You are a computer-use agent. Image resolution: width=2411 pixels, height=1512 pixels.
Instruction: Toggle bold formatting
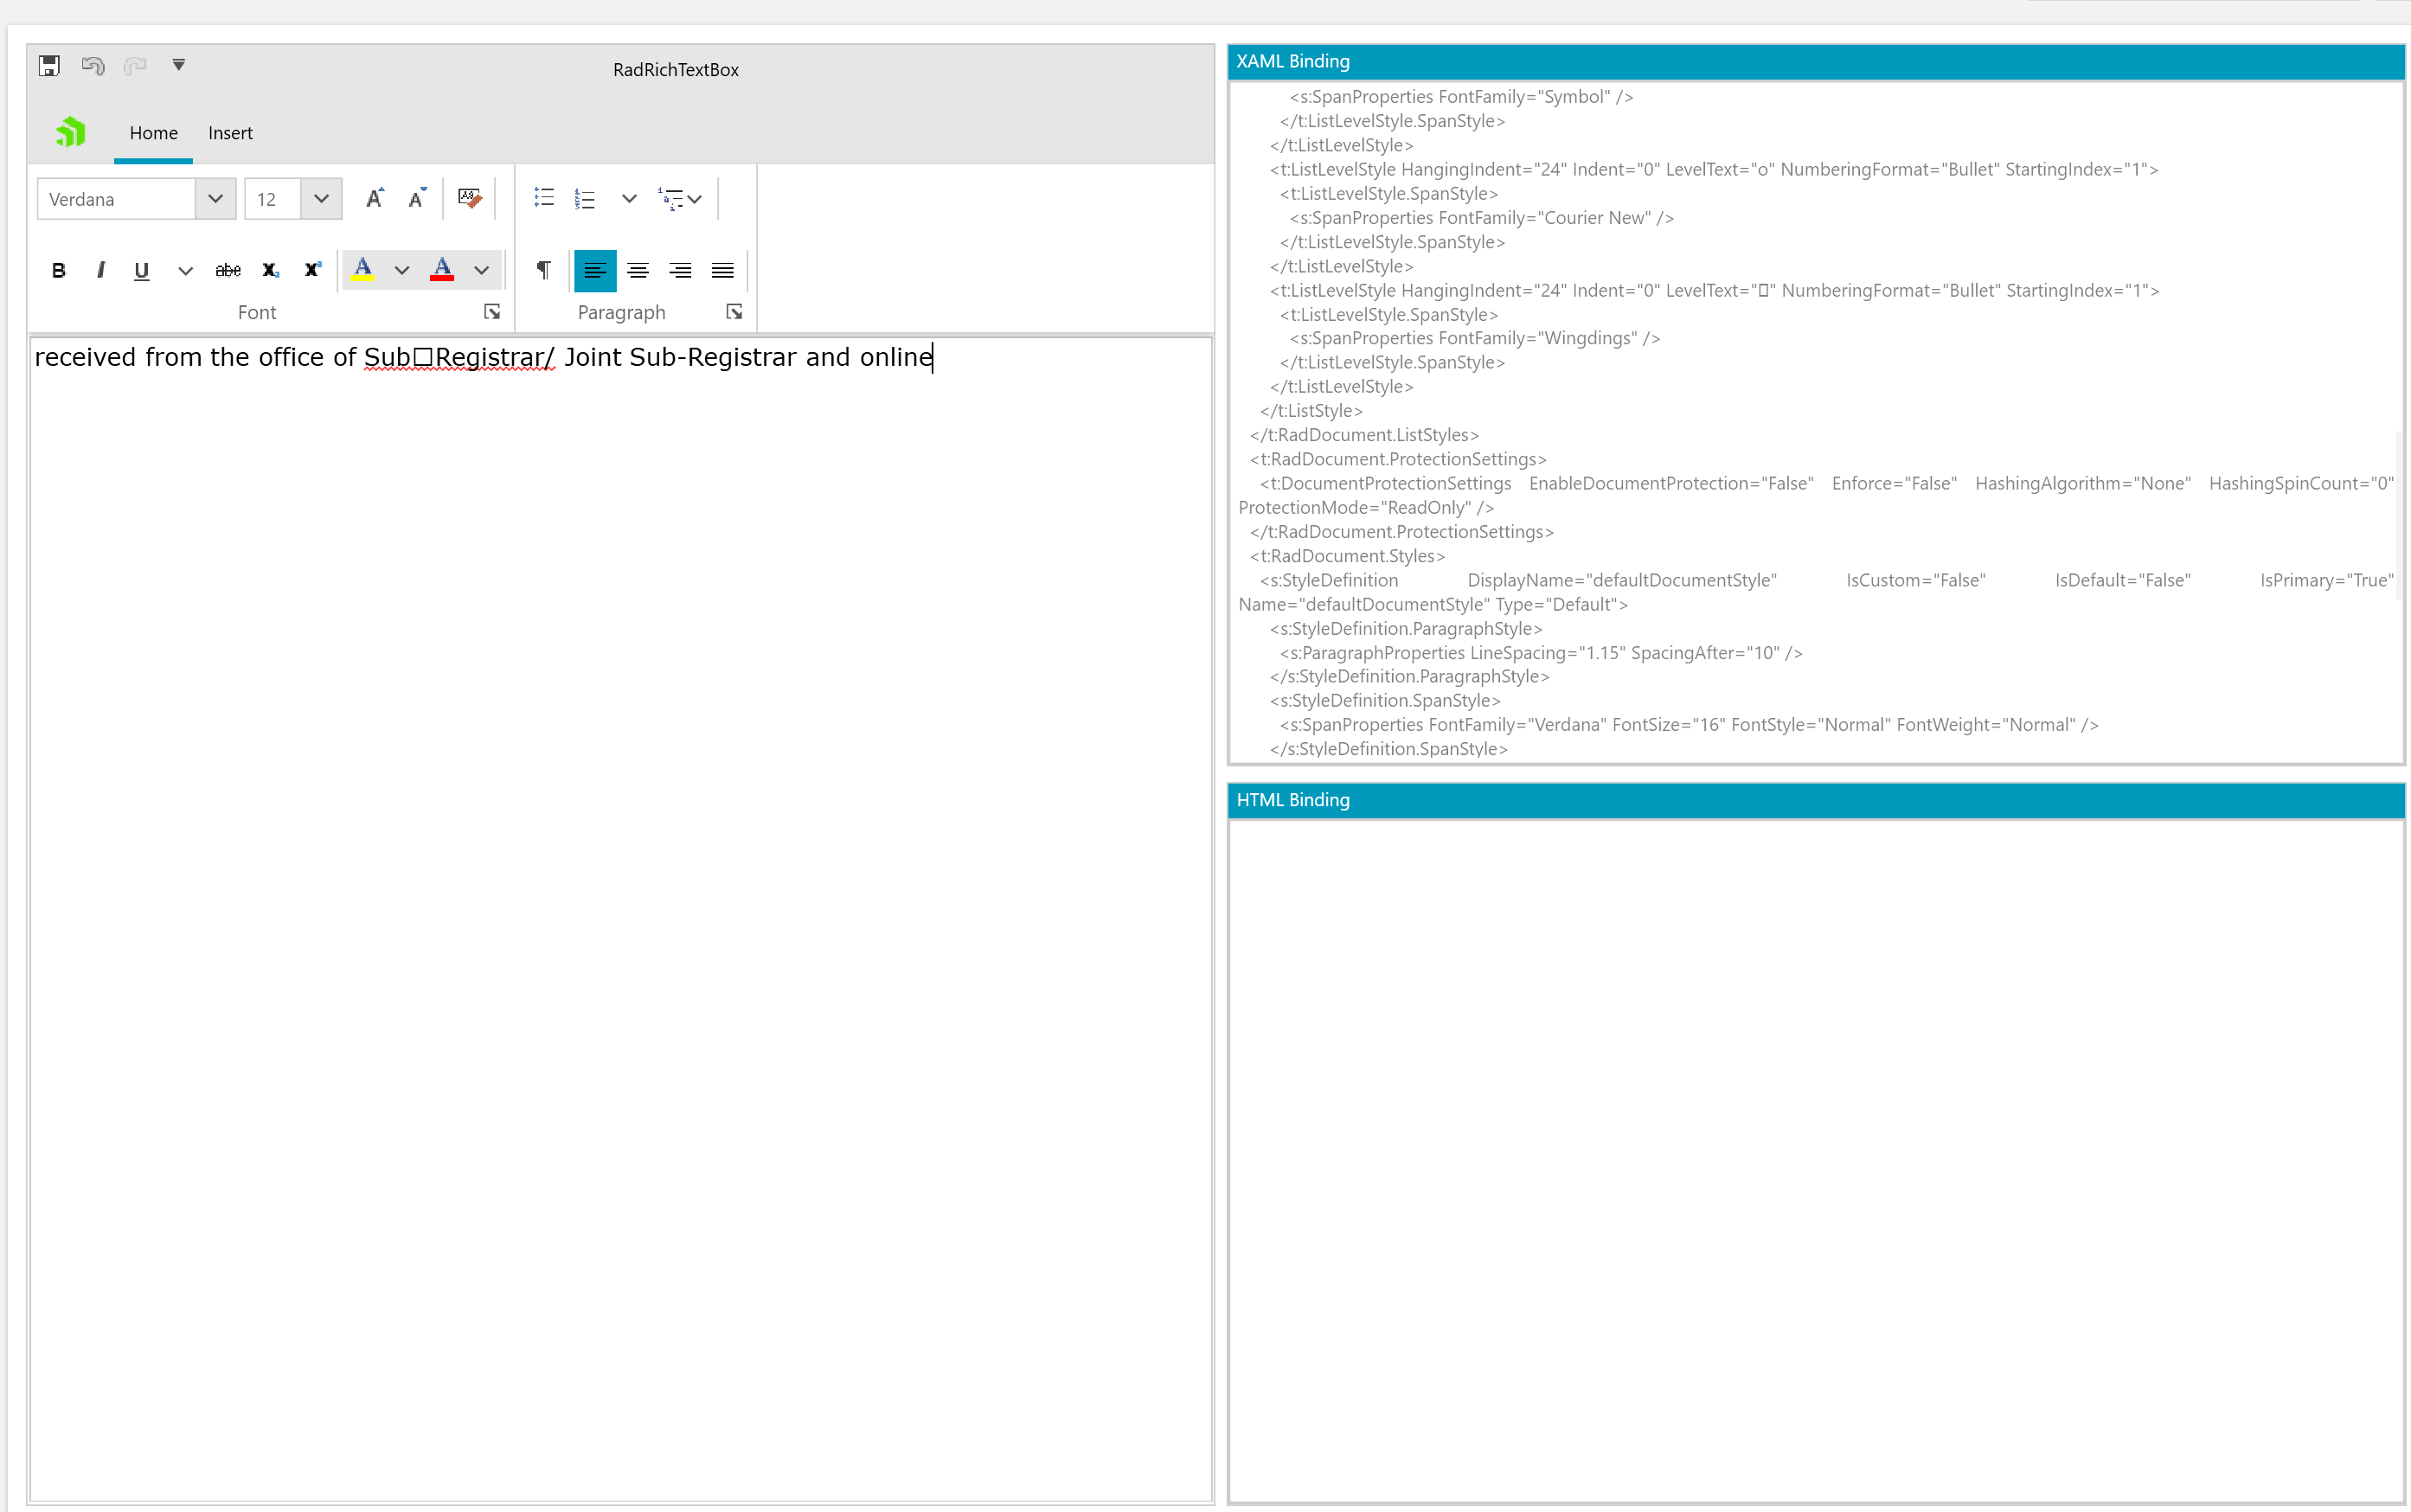click(59, 270)
